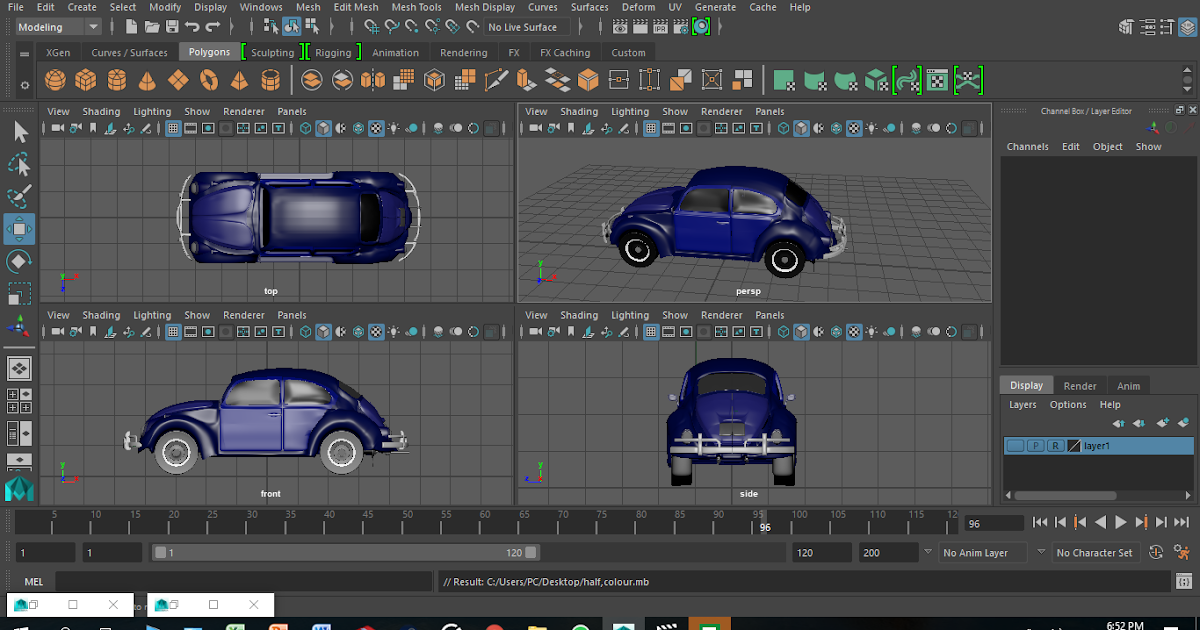Select the polygon Sphere creation icon
Screen dimensions: 1200x630
tap(53, 79)
